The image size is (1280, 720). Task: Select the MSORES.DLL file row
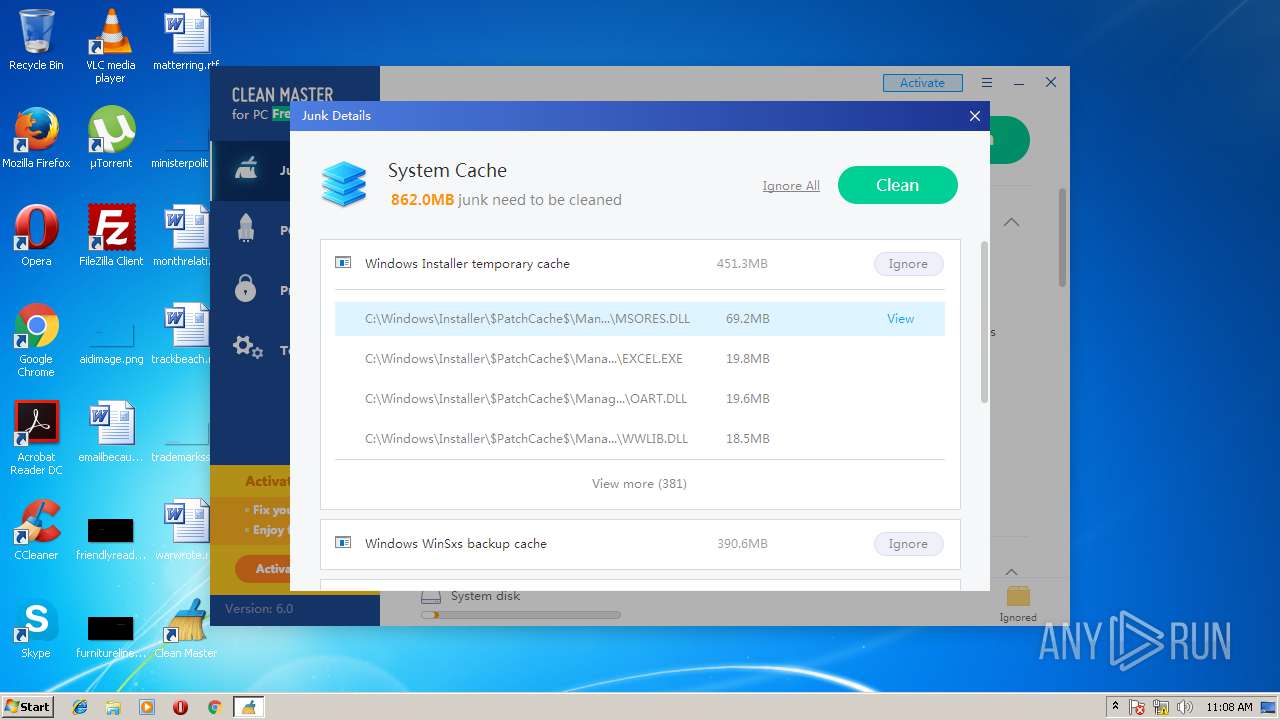pos(639,318)
